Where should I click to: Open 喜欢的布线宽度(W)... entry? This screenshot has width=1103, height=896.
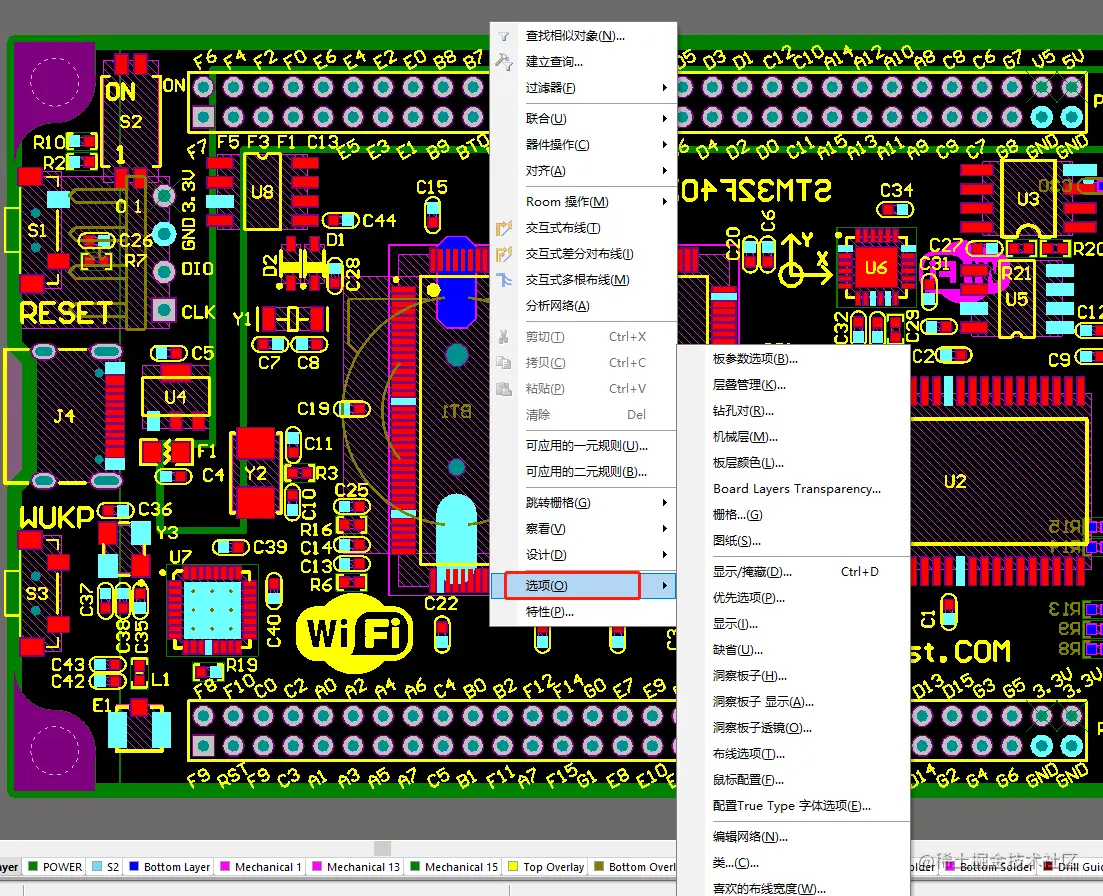pos(793,888)
